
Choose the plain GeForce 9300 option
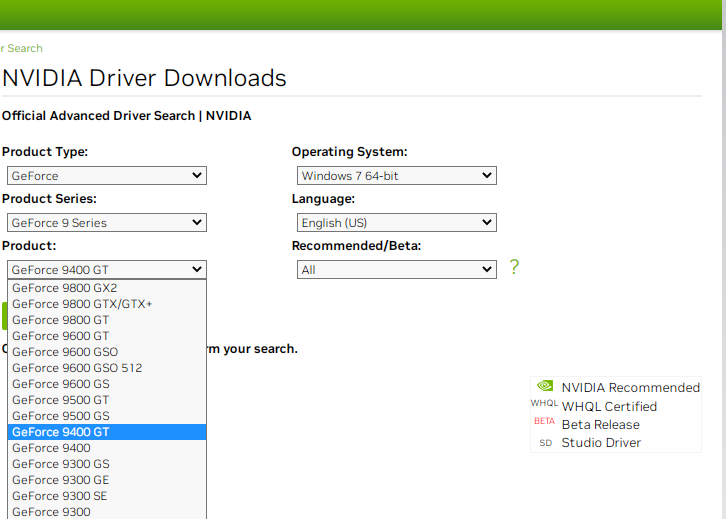click(107, 512)
